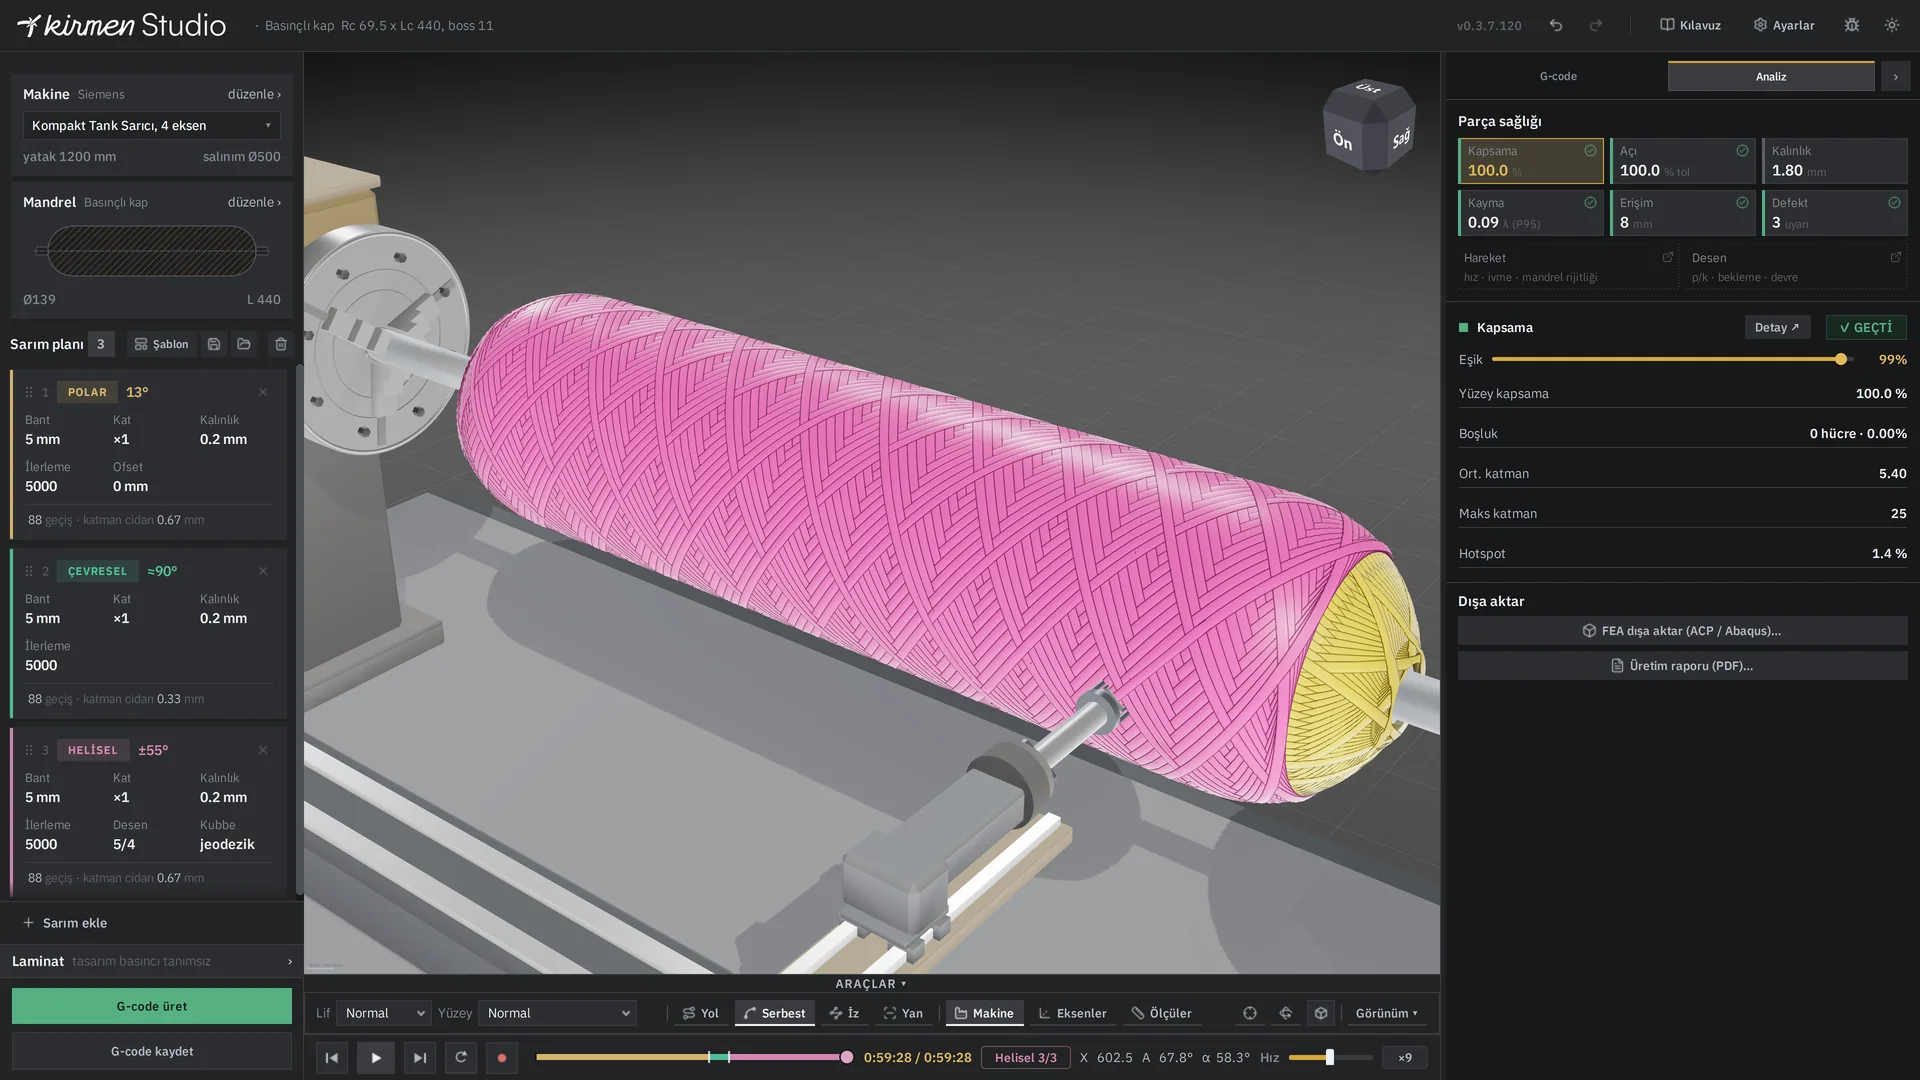Open the Görünüm dropdown
The width and height of the screenshot is (1920, 1080).
(x=1387, y=1013)
